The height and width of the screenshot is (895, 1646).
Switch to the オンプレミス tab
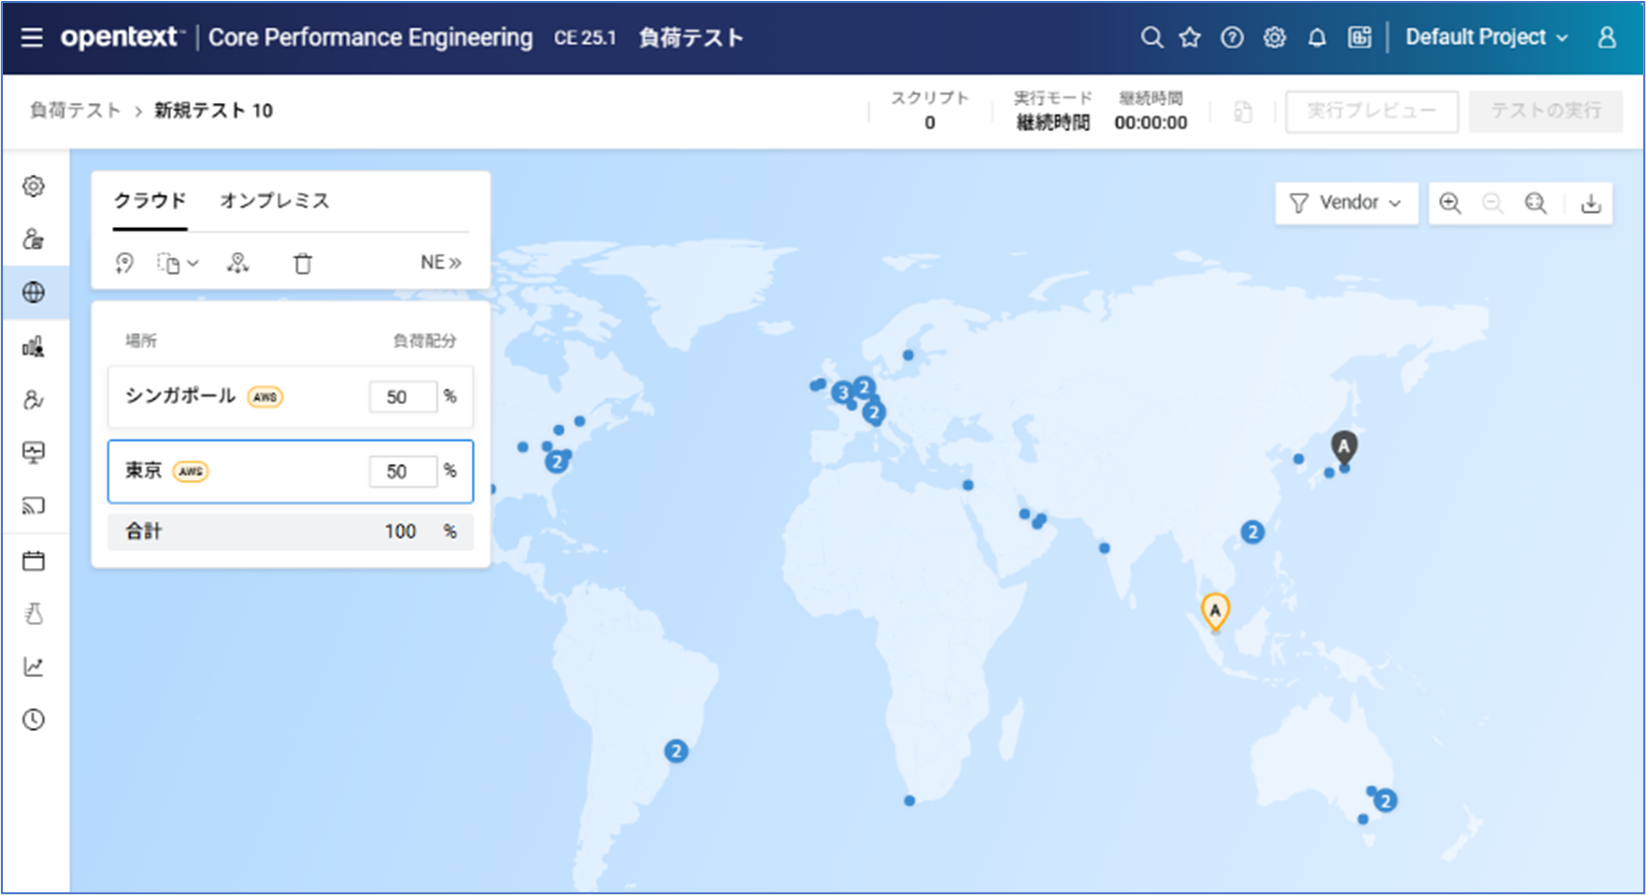click(x=274, y=201)
